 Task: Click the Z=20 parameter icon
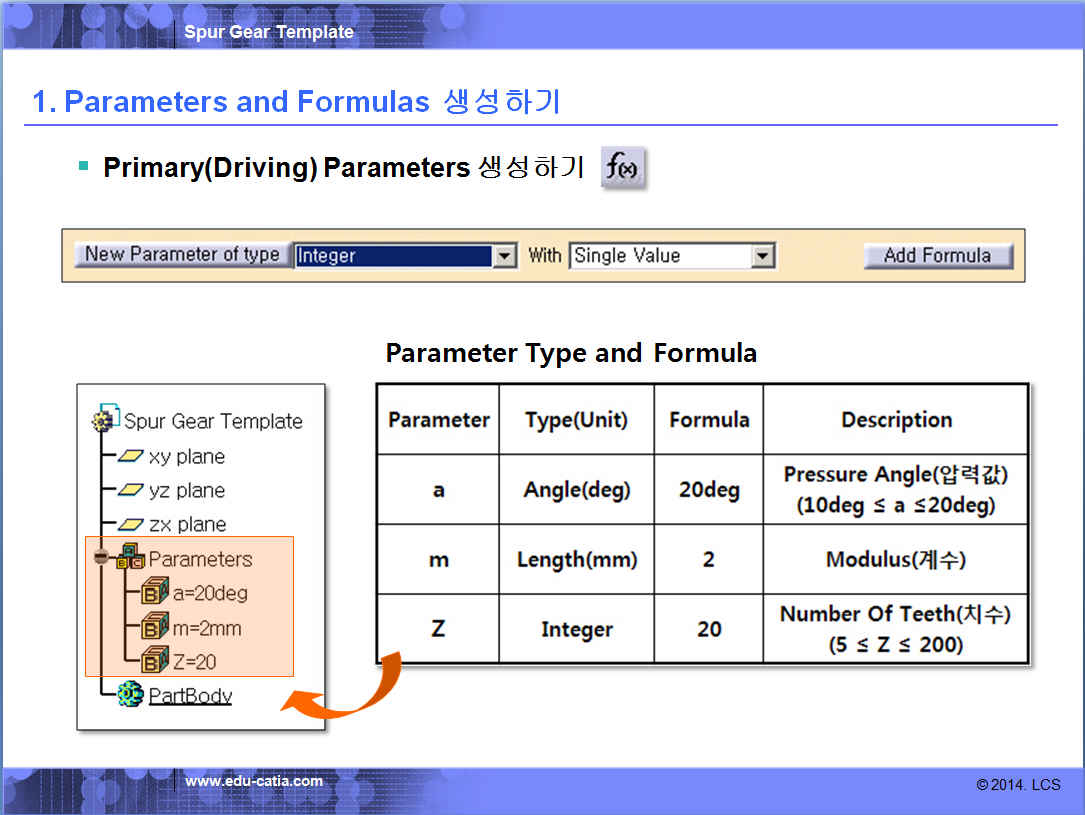(x=153, y=661)
